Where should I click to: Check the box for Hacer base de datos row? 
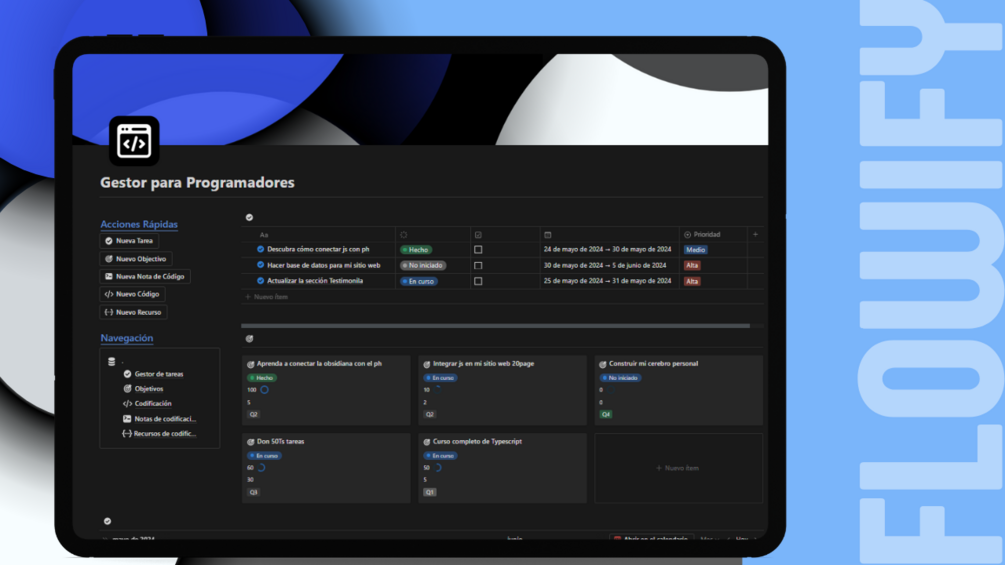pyautogui.click(x=478, y=265)
